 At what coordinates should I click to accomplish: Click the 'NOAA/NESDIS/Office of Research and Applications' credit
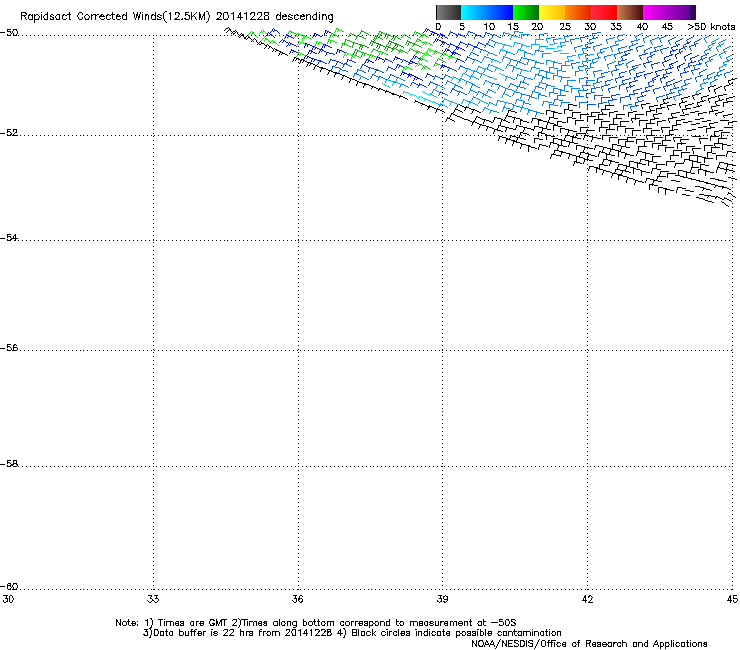click(x=589, y=644)
